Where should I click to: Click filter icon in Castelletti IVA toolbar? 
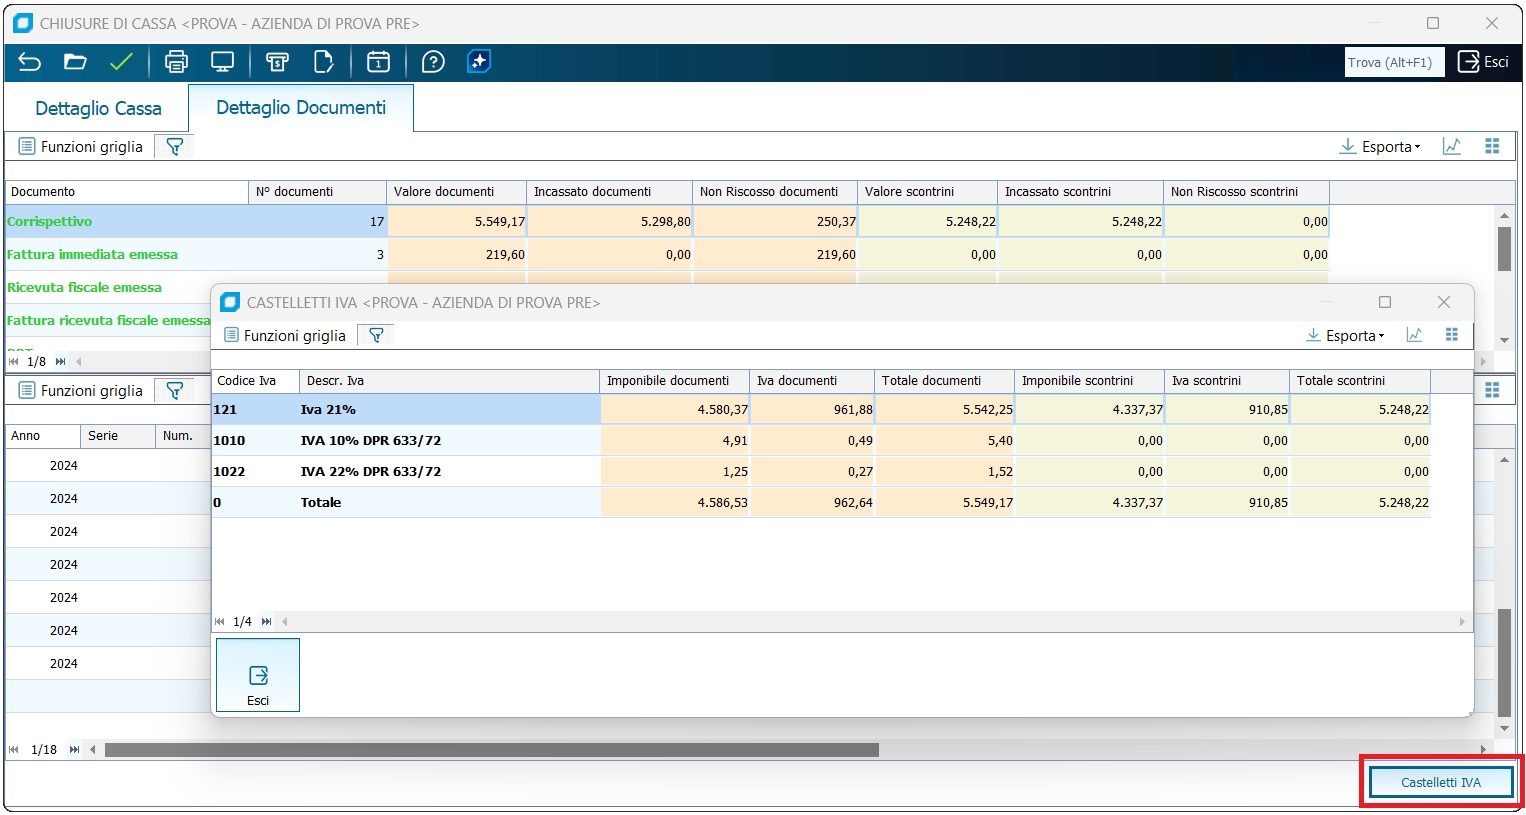376,335
